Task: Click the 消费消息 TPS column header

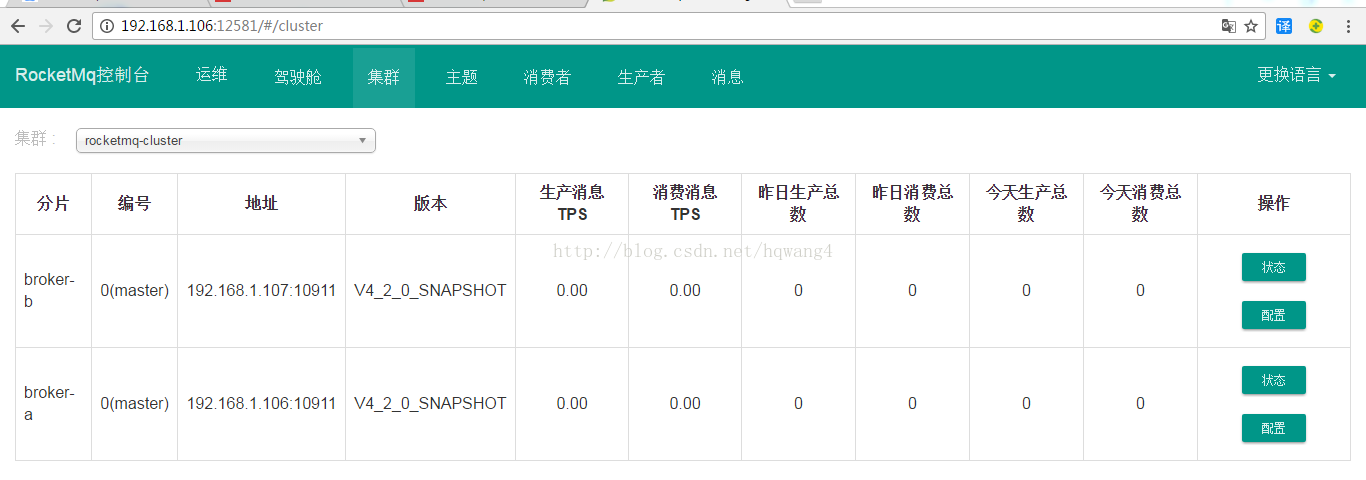Action: pyautogui.click(x=685, y=203)
